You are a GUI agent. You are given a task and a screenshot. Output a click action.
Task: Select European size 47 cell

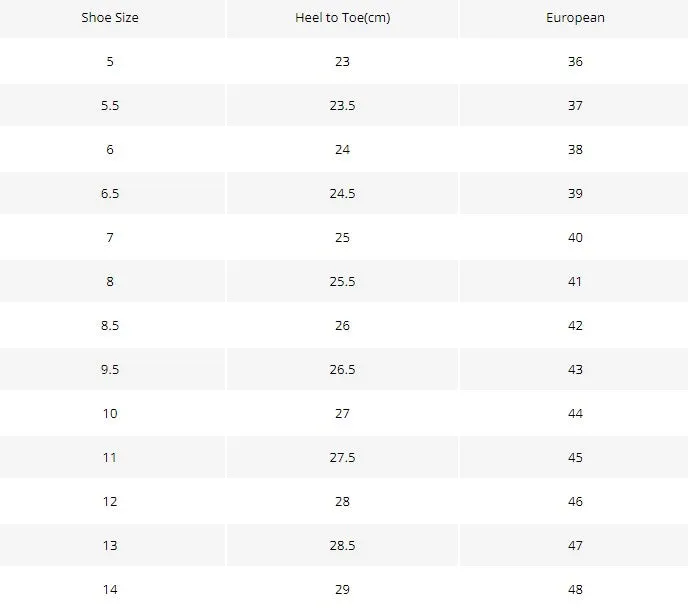[x=575, y=545]
